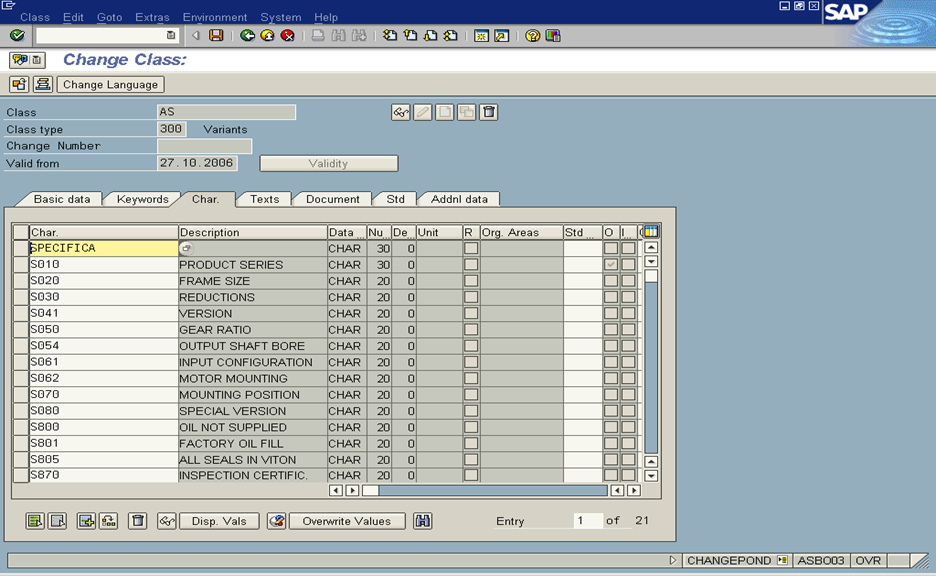Open the Environment menu
The image size is (936, 576).
click(x=215, y=17)
